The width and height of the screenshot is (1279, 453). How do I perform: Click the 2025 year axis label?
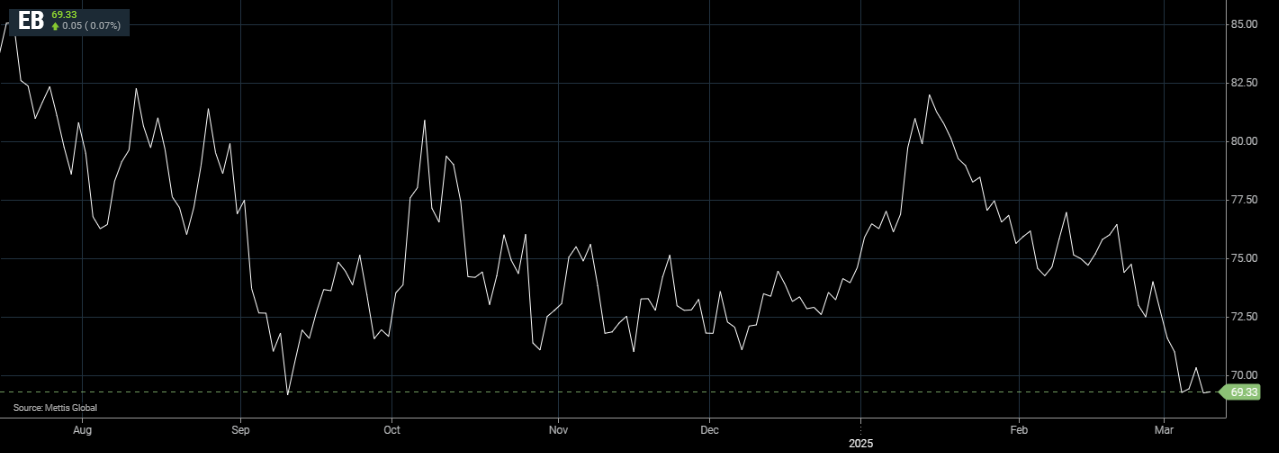[x=860, y=442]
